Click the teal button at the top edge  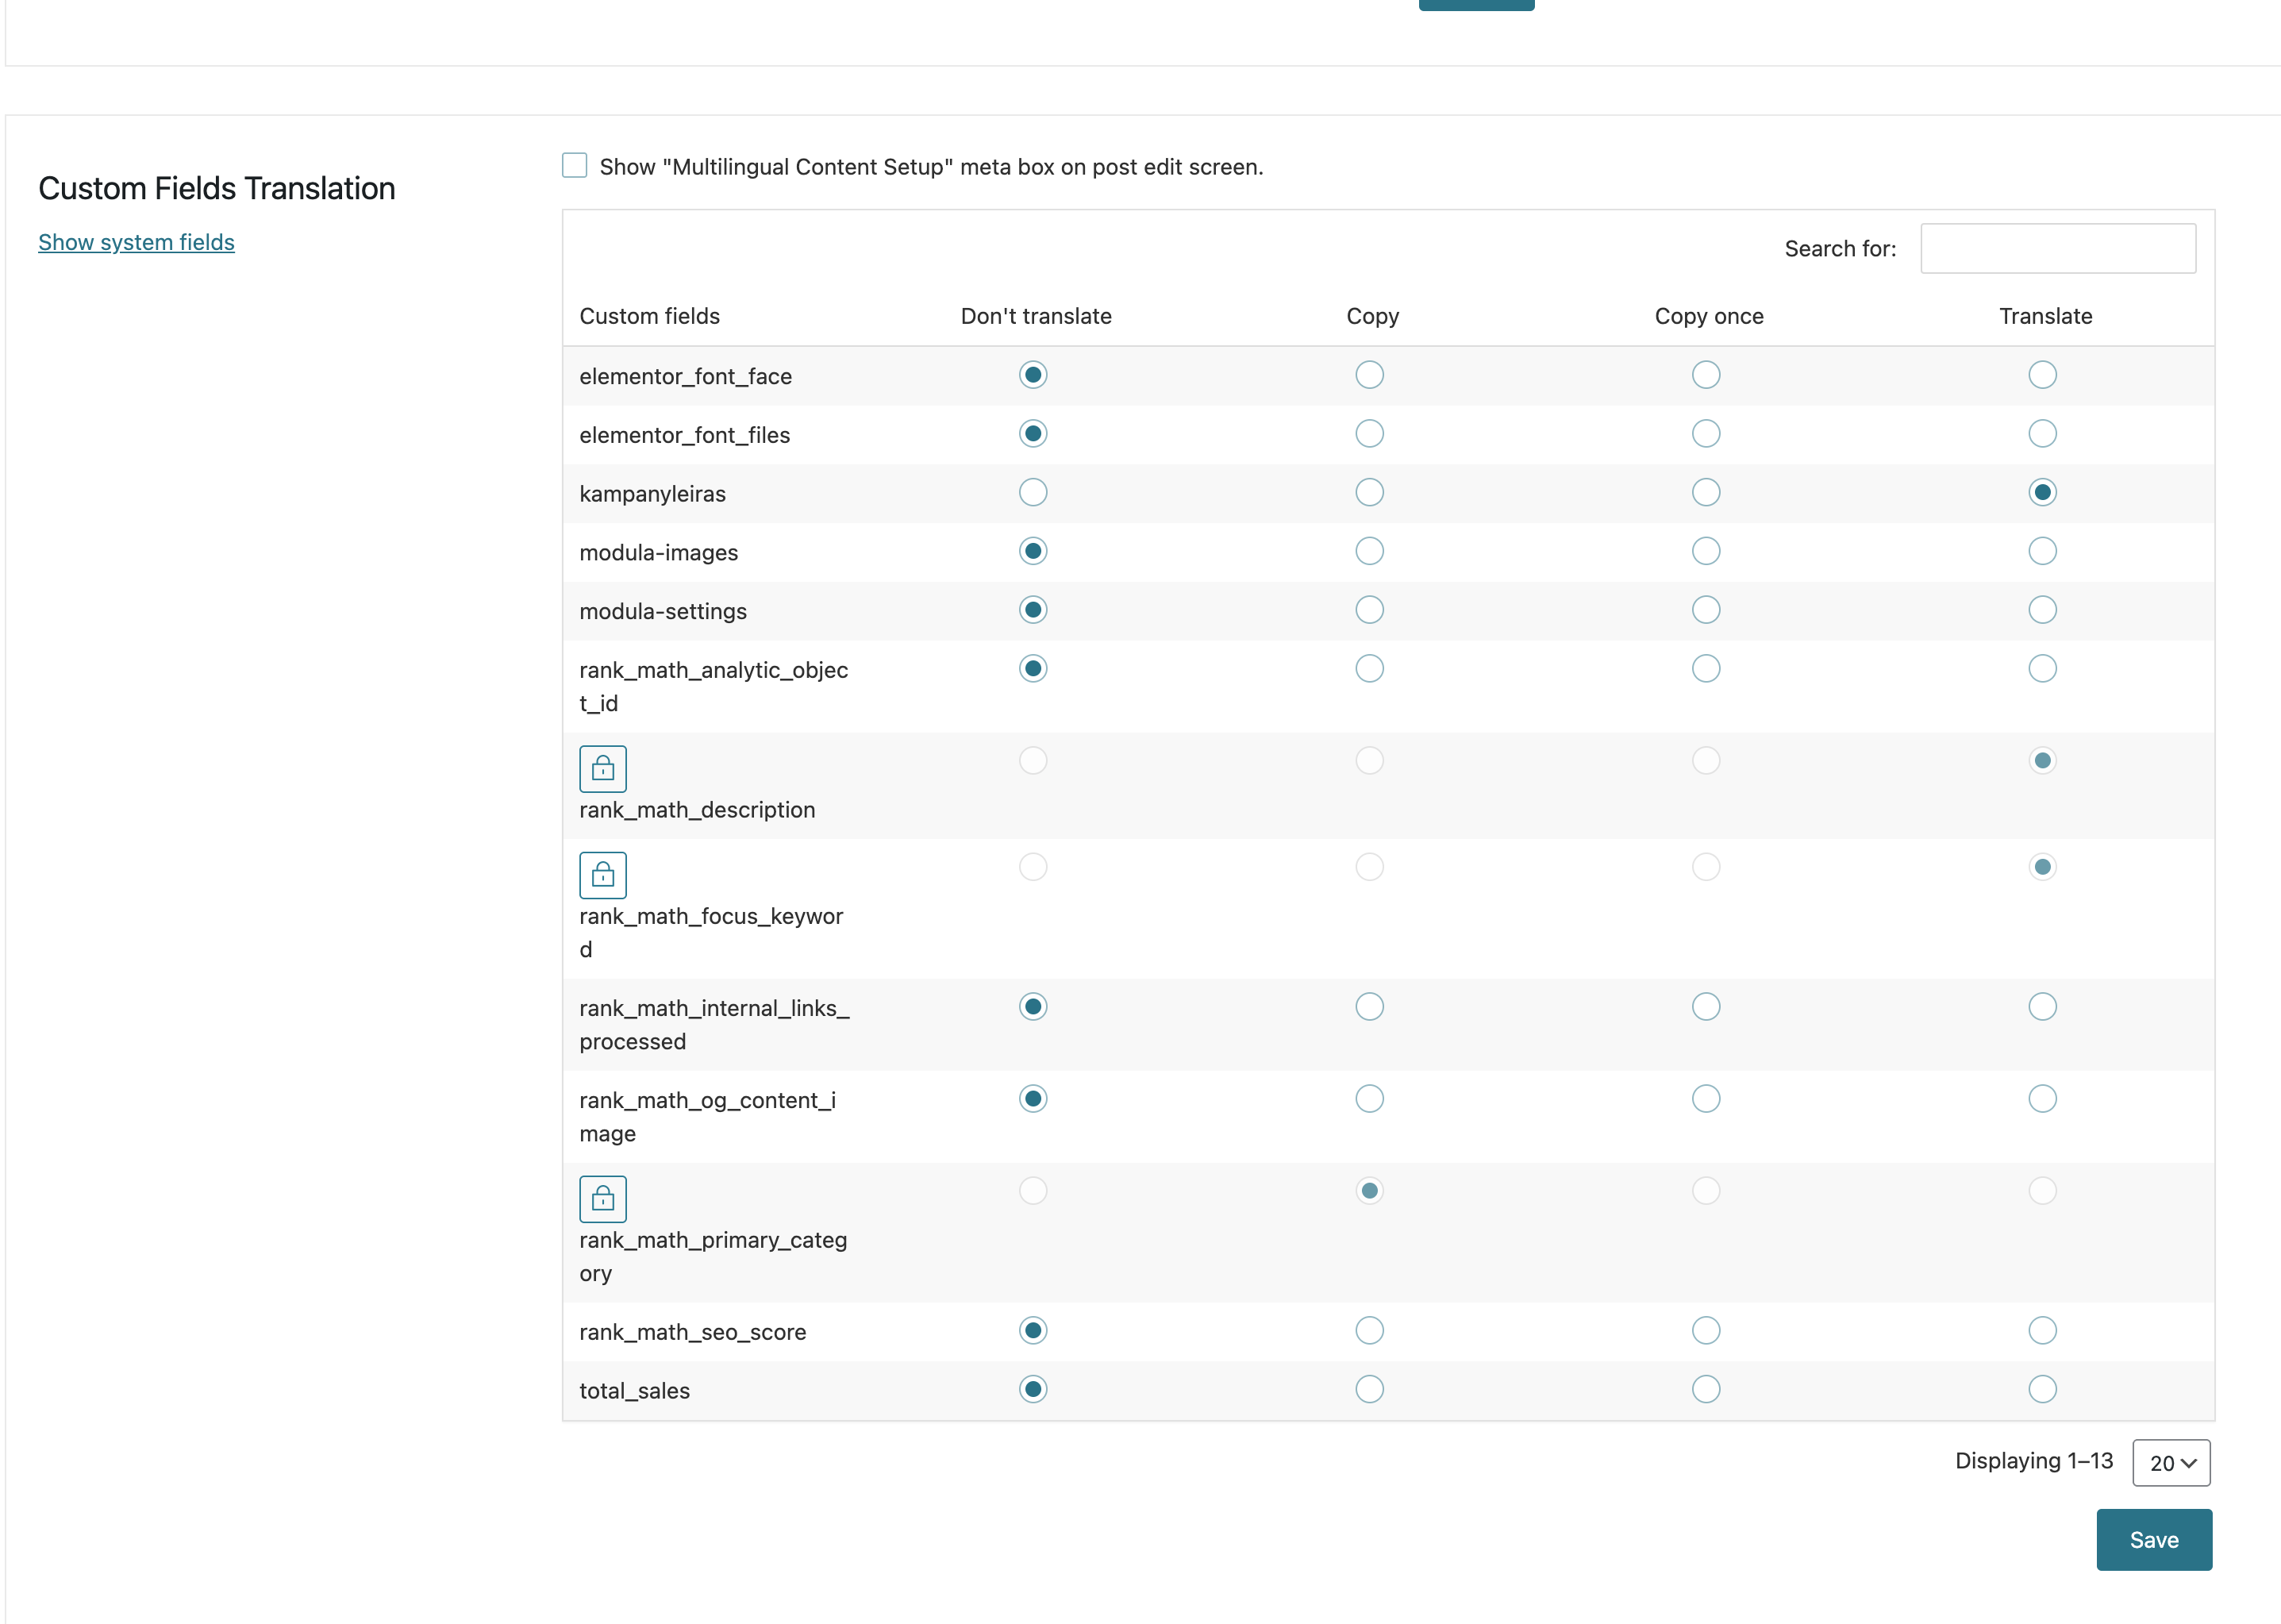click(x=1475, y=4)
